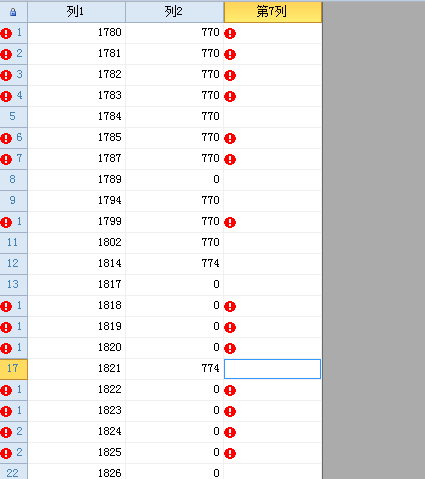Select row header number 5
Screen dimensions: 425x479
pyautogui.click(x=13, y=116)
